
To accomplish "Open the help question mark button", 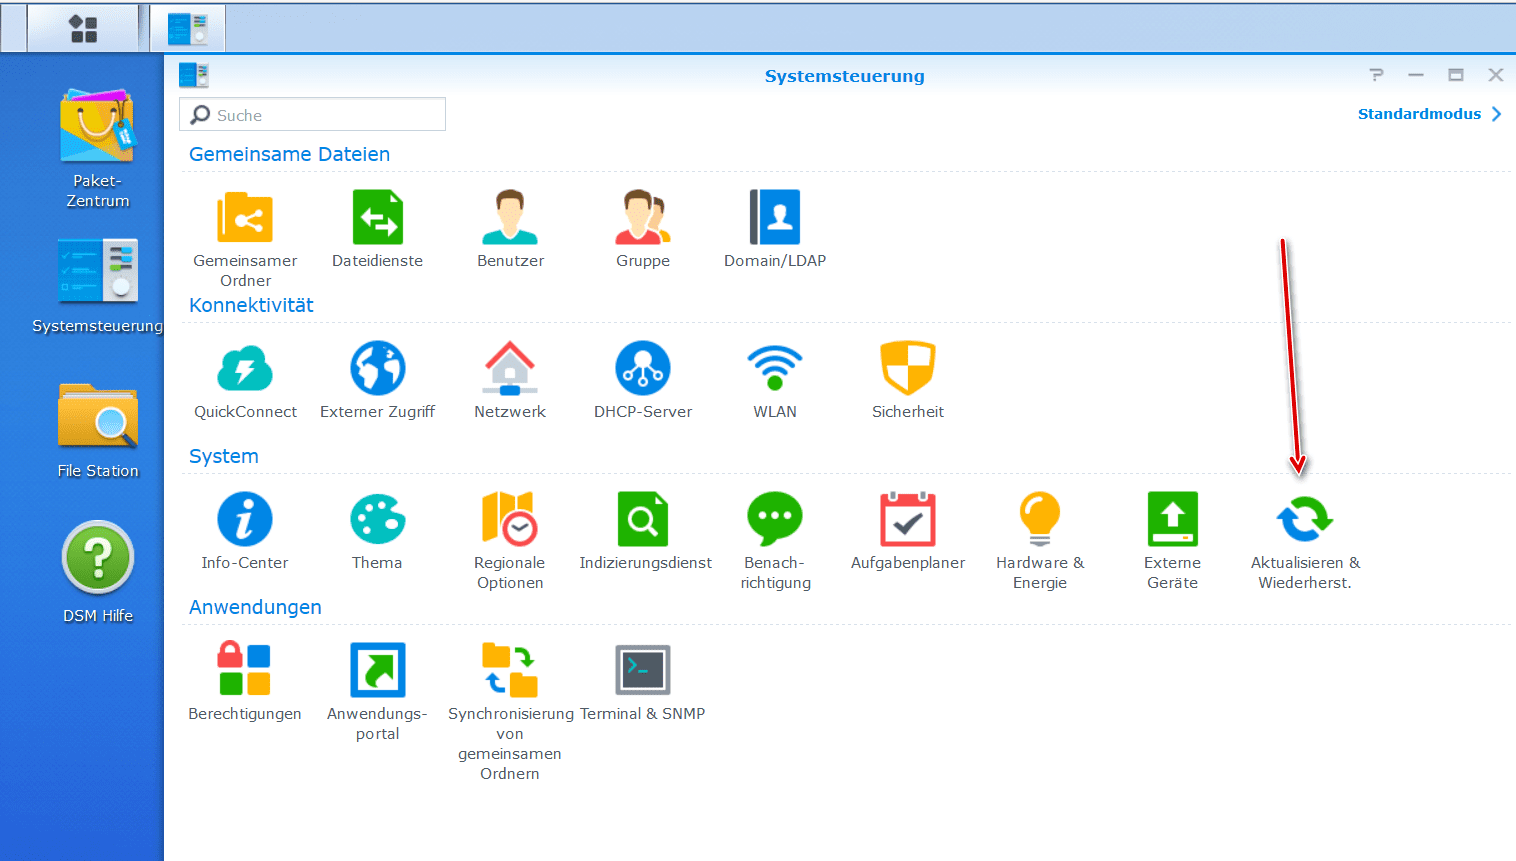I will pos(1377,75).
